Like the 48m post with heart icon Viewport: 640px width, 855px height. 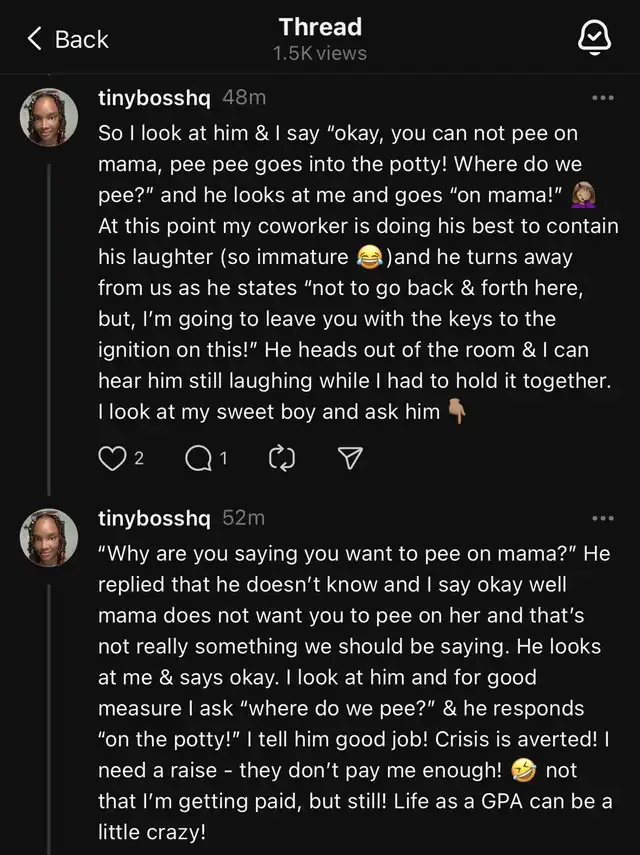coord(112,459)
